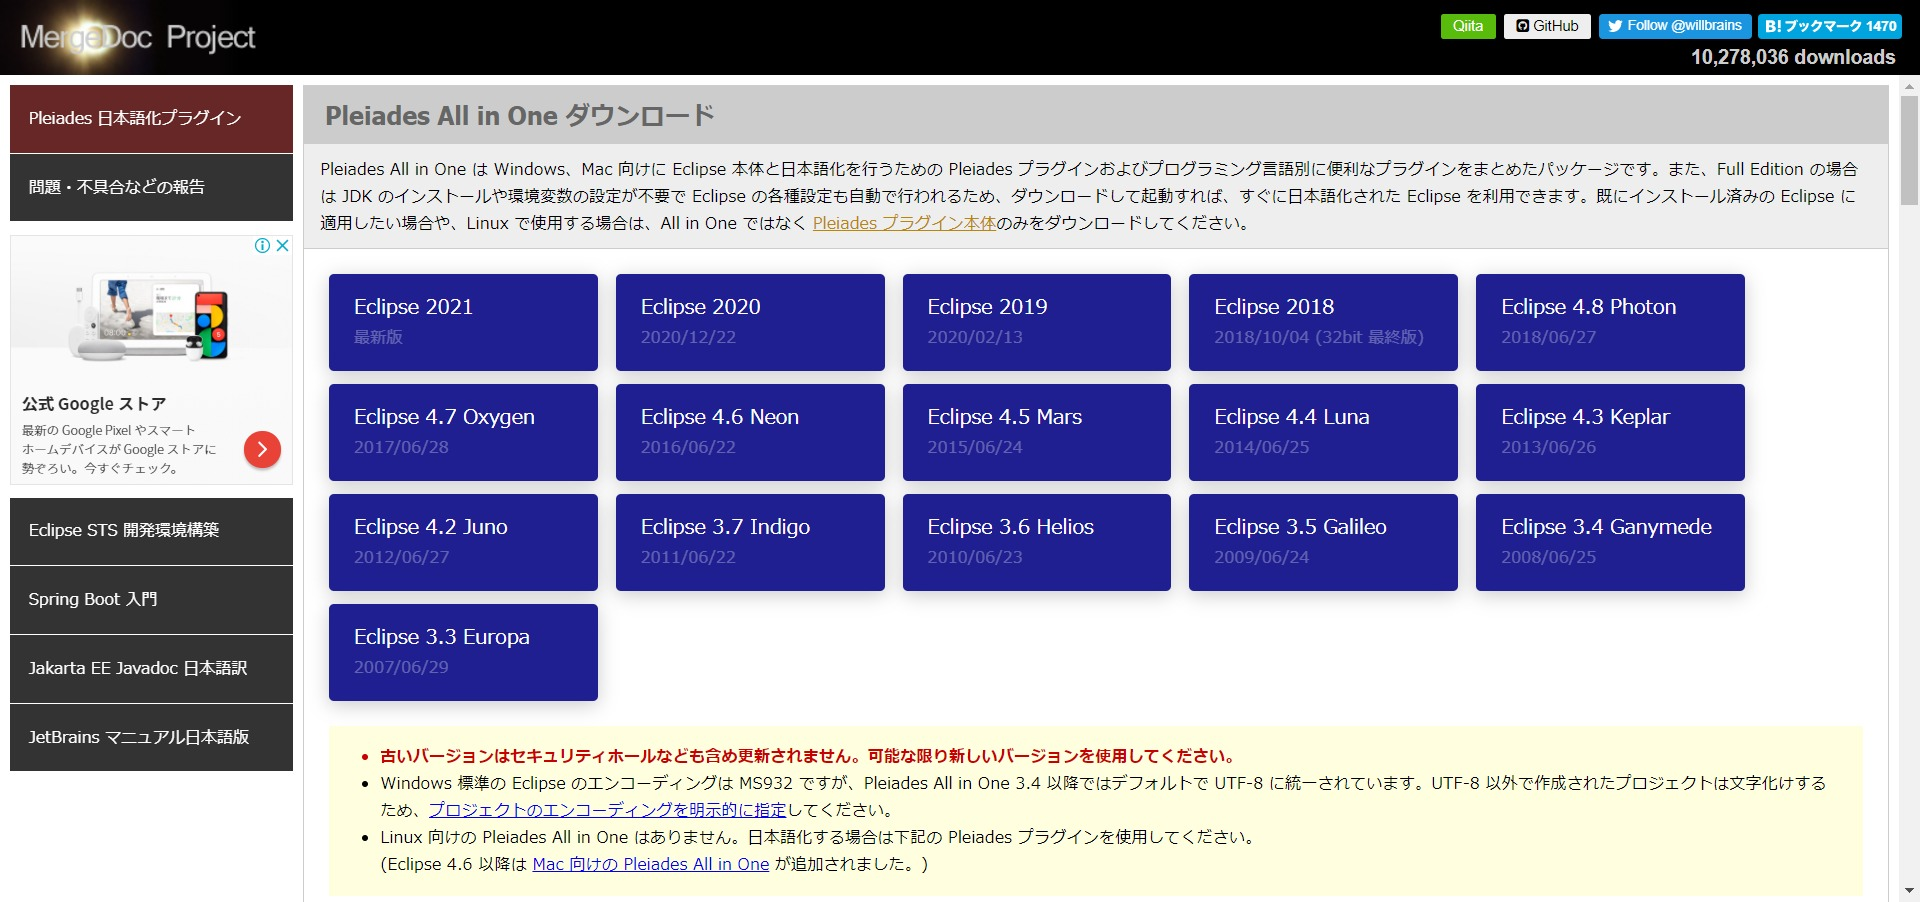Viewport: 1920px width, 902px height.
Task: Open the プロジェクトのエンコーディングを明示的に指定 link
Action: pyautogui.click(x=608, y=810)
